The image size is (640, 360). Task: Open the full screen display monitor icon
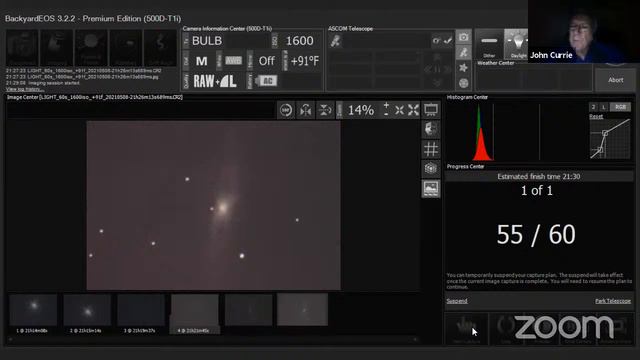coord(431,110)
